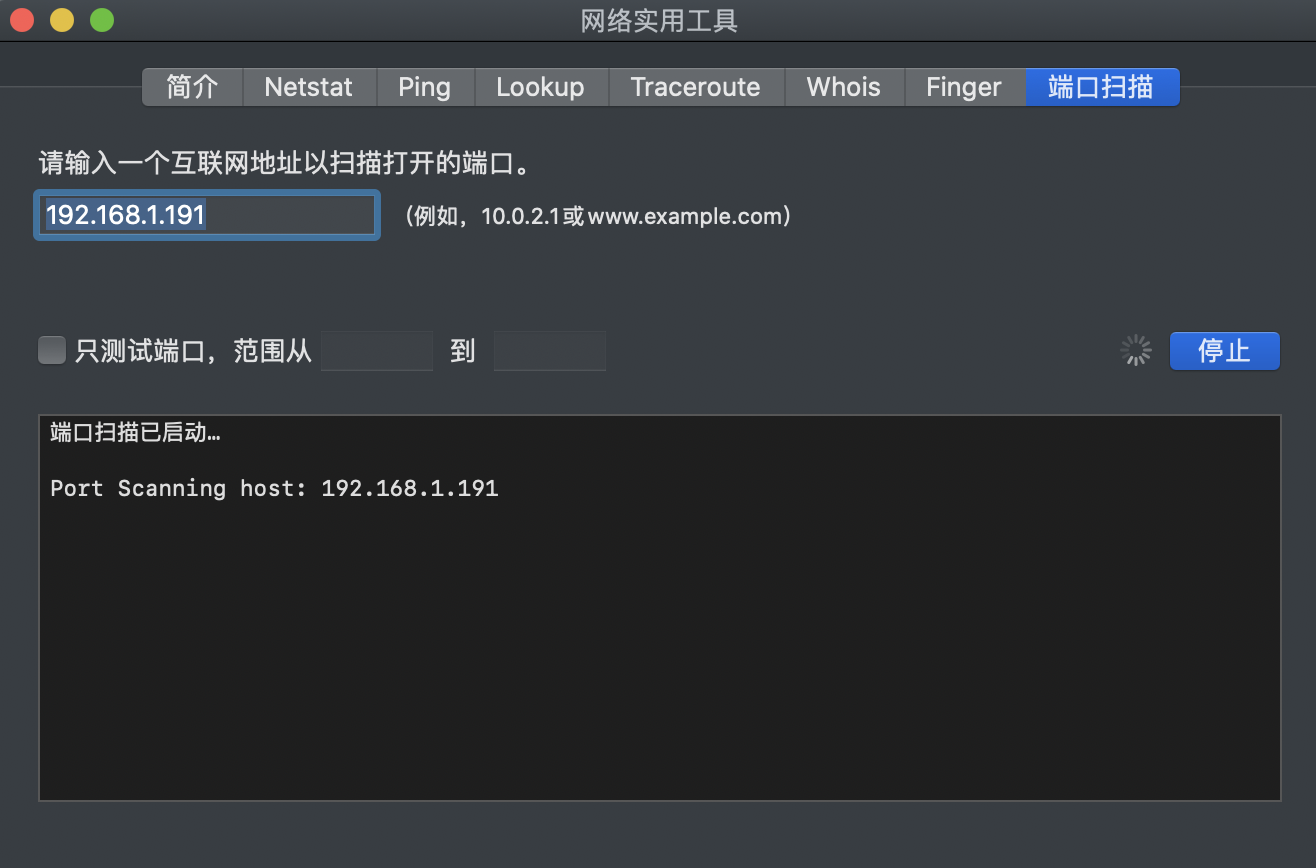This screenshot has height=868, width=1316.
Task: Go to the Lookup tab
Action: click(540, 87)
